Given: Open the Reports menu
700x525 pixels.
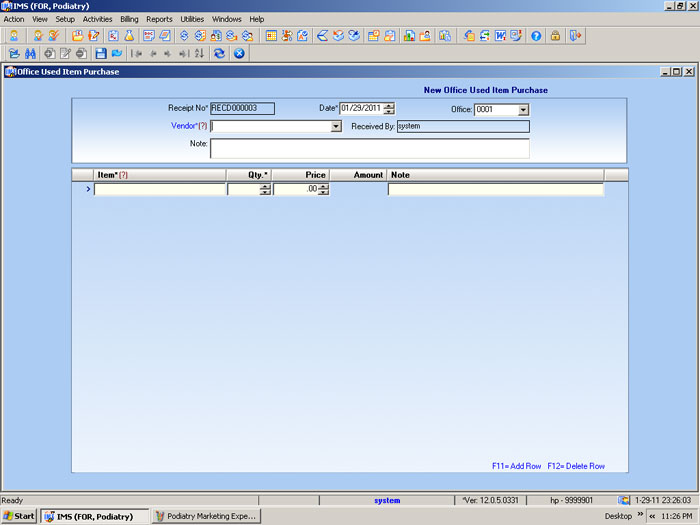Looking at the screenshot, I should click(x=159, y=19).
